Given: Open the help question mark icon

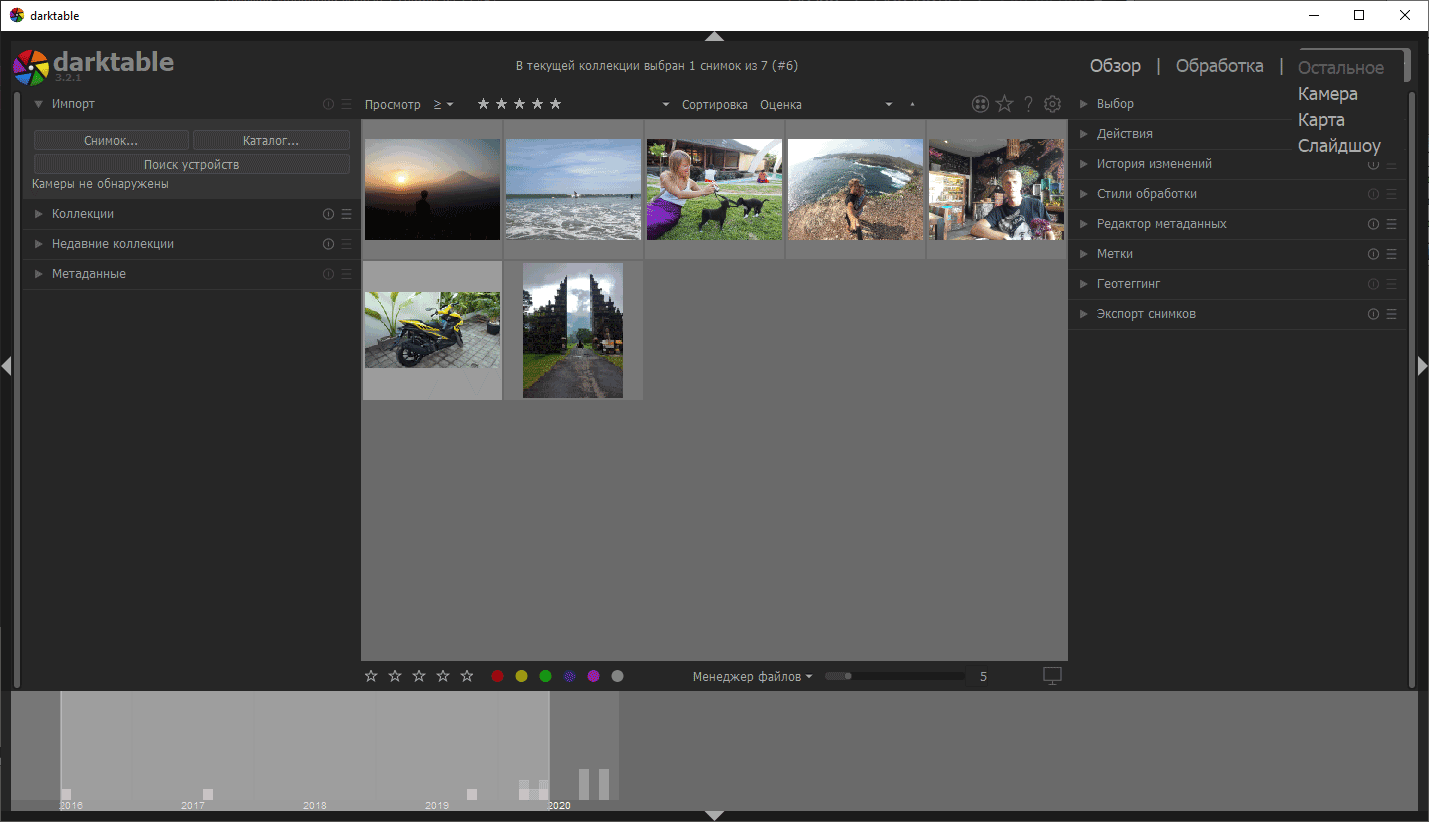Looking at the screenshot, I should (x=1028, y=104).
